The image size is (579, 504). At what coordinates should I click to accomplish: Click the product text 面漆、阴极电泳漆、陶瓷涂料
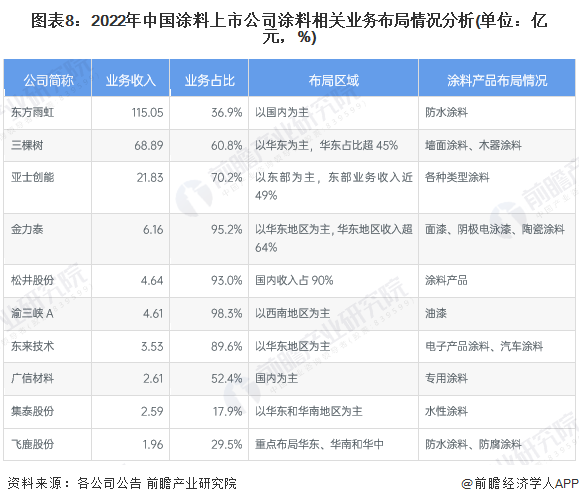click(x=495, y=229)
